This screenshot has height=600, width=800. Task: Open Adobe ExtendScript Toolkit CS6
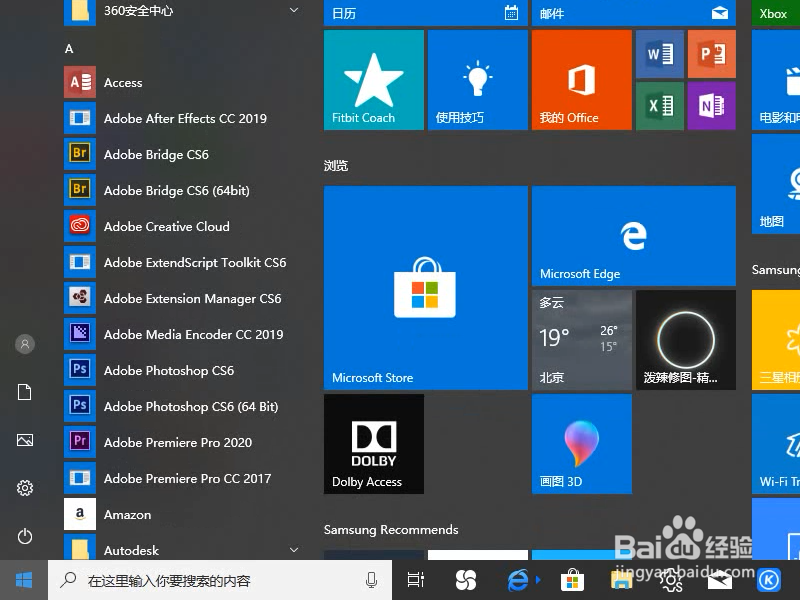(184, 262)
